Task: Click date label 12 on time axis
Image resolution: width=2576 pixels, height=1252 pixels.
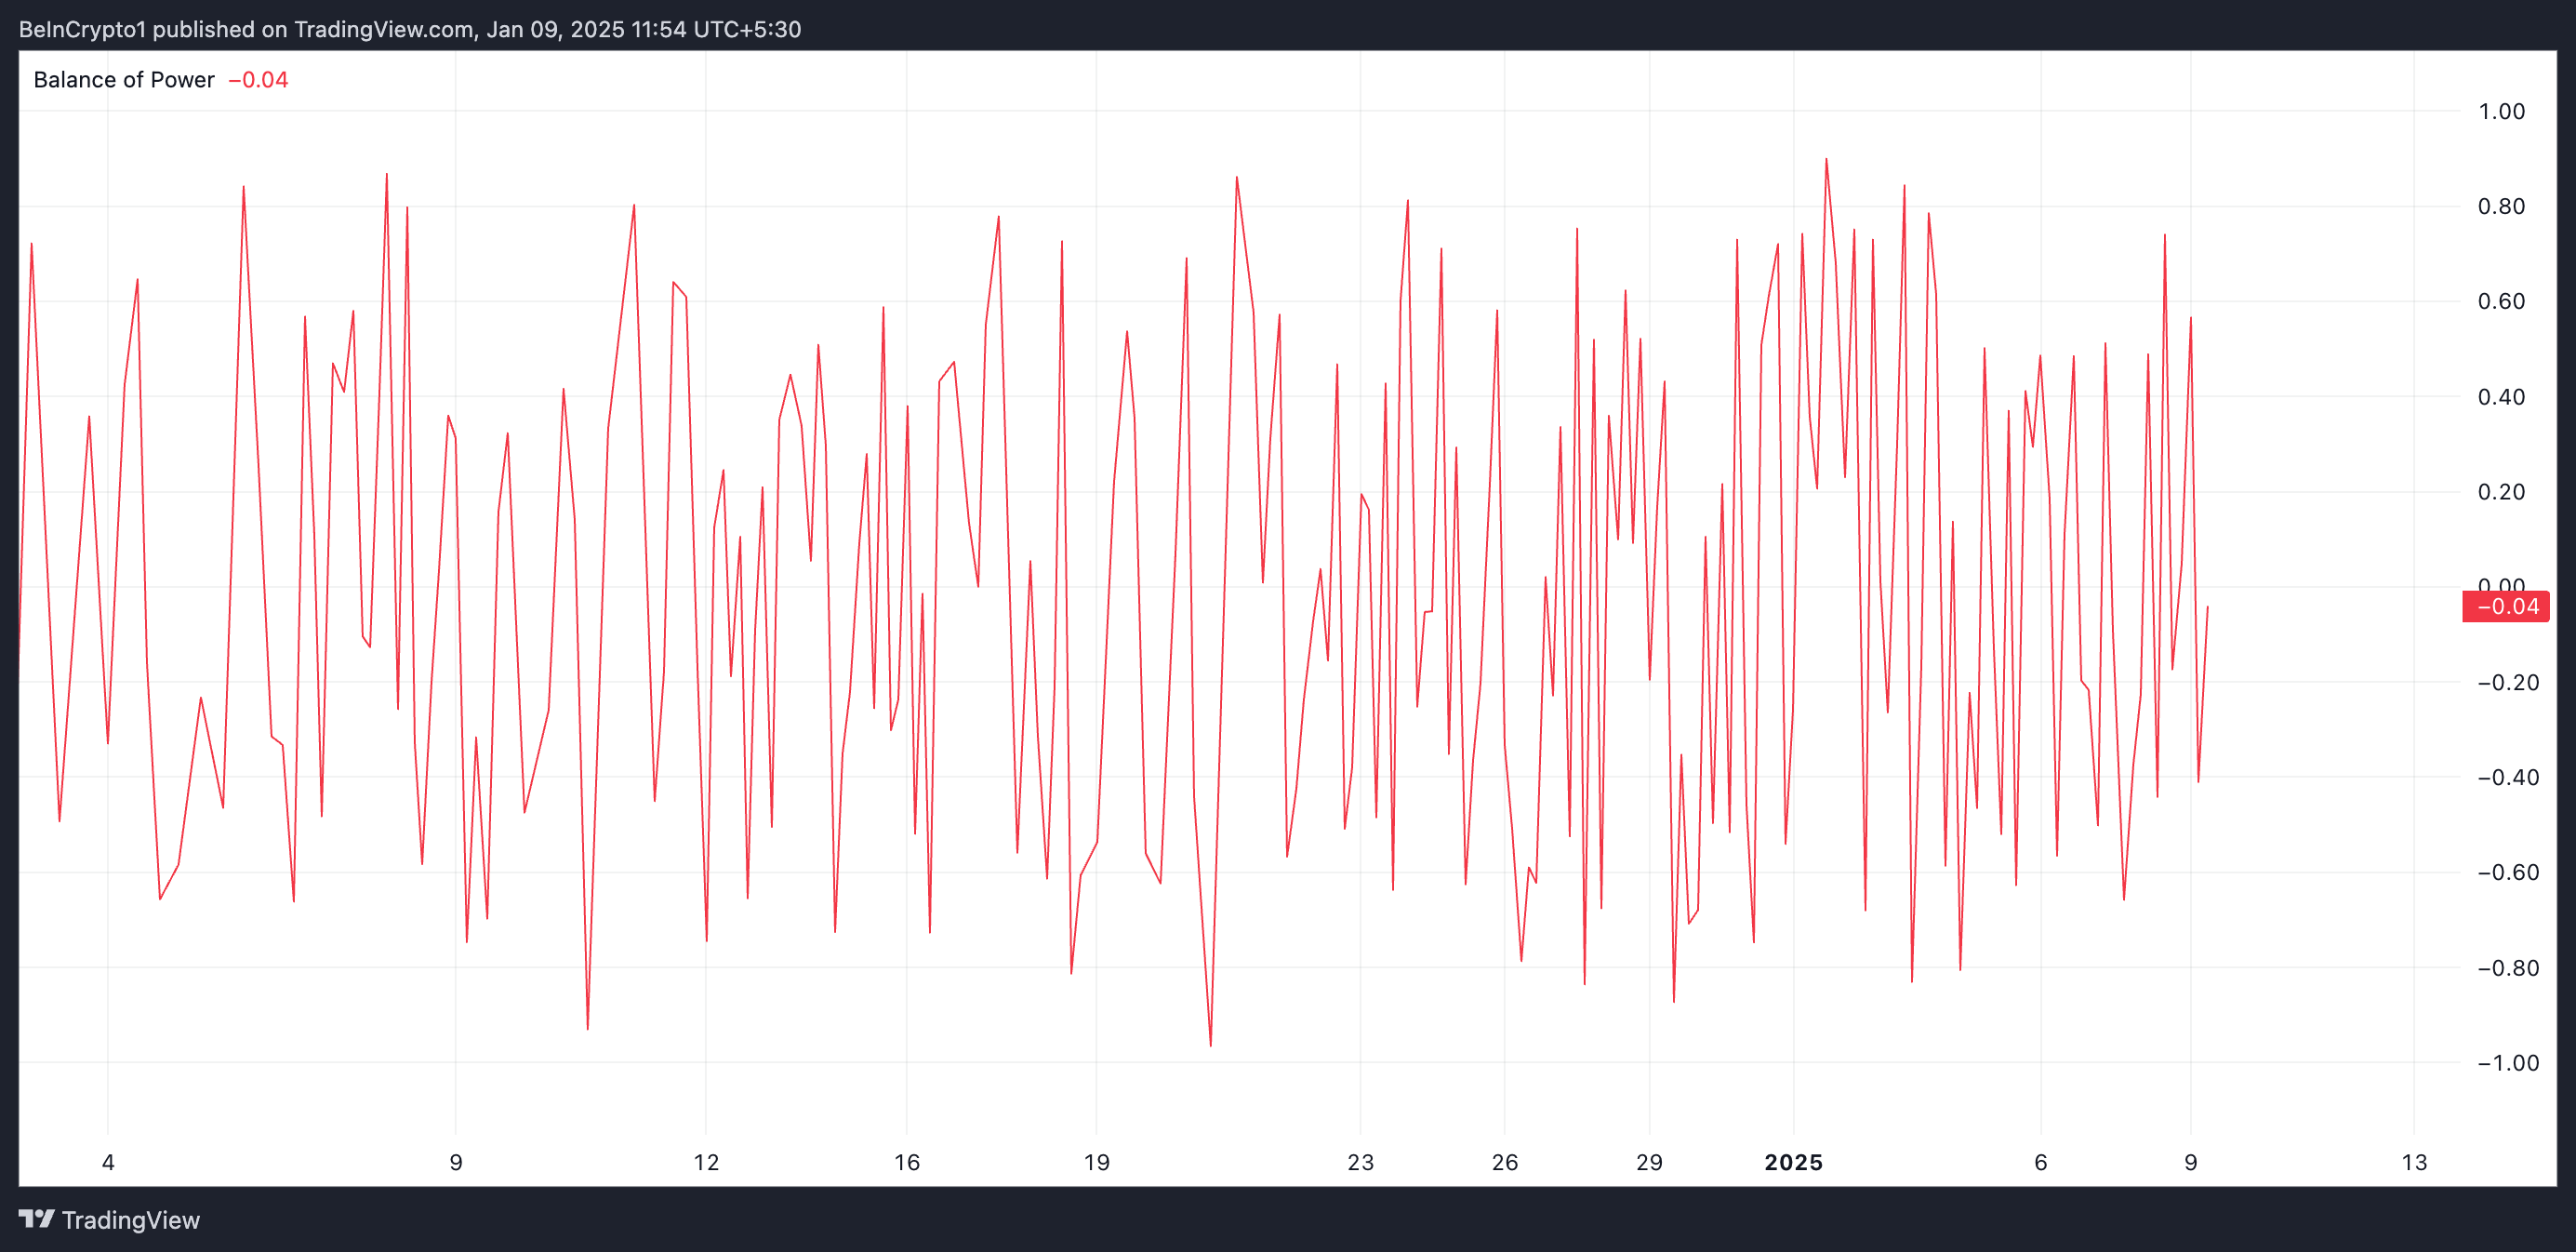Action: [706, 1162]
